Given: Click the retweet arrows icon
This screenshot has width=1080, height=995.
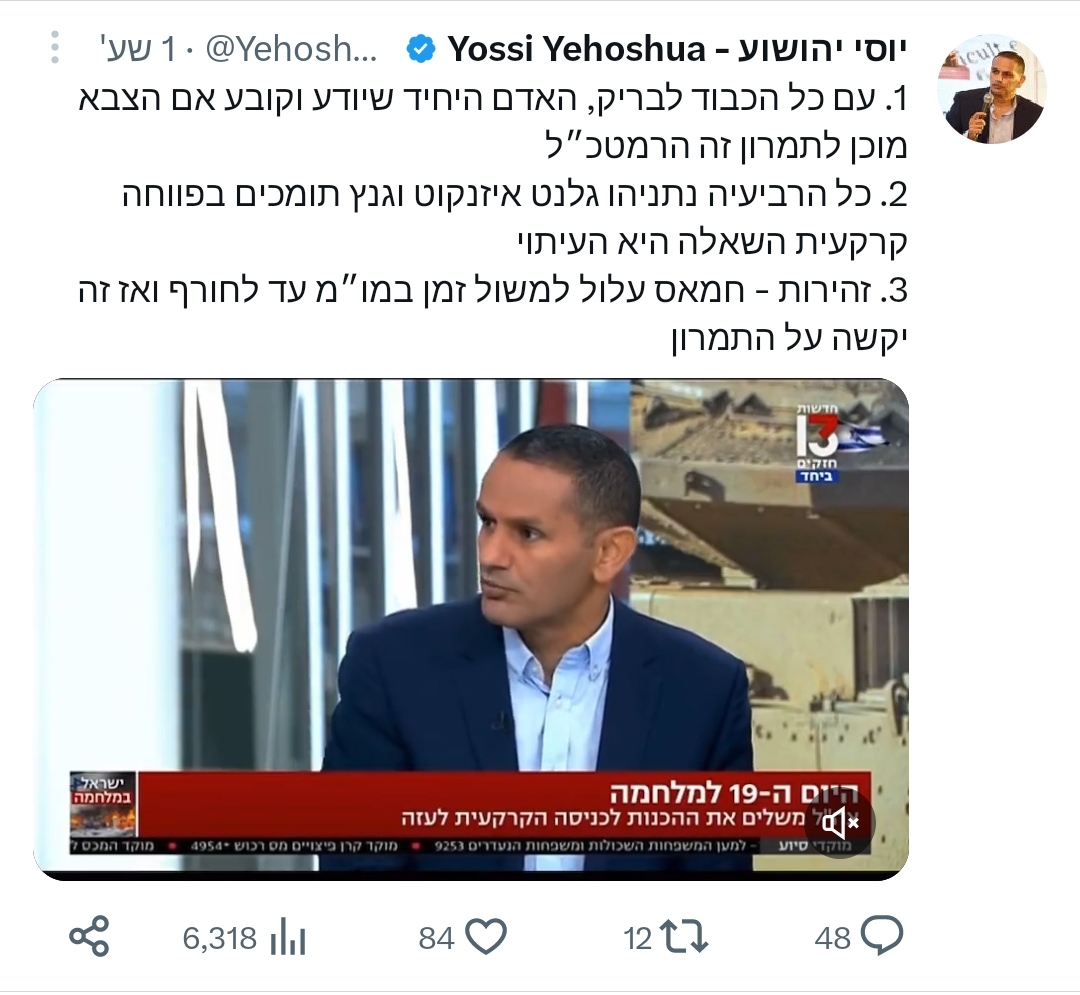Looking at the screenshot, I should tap(684, 937).
